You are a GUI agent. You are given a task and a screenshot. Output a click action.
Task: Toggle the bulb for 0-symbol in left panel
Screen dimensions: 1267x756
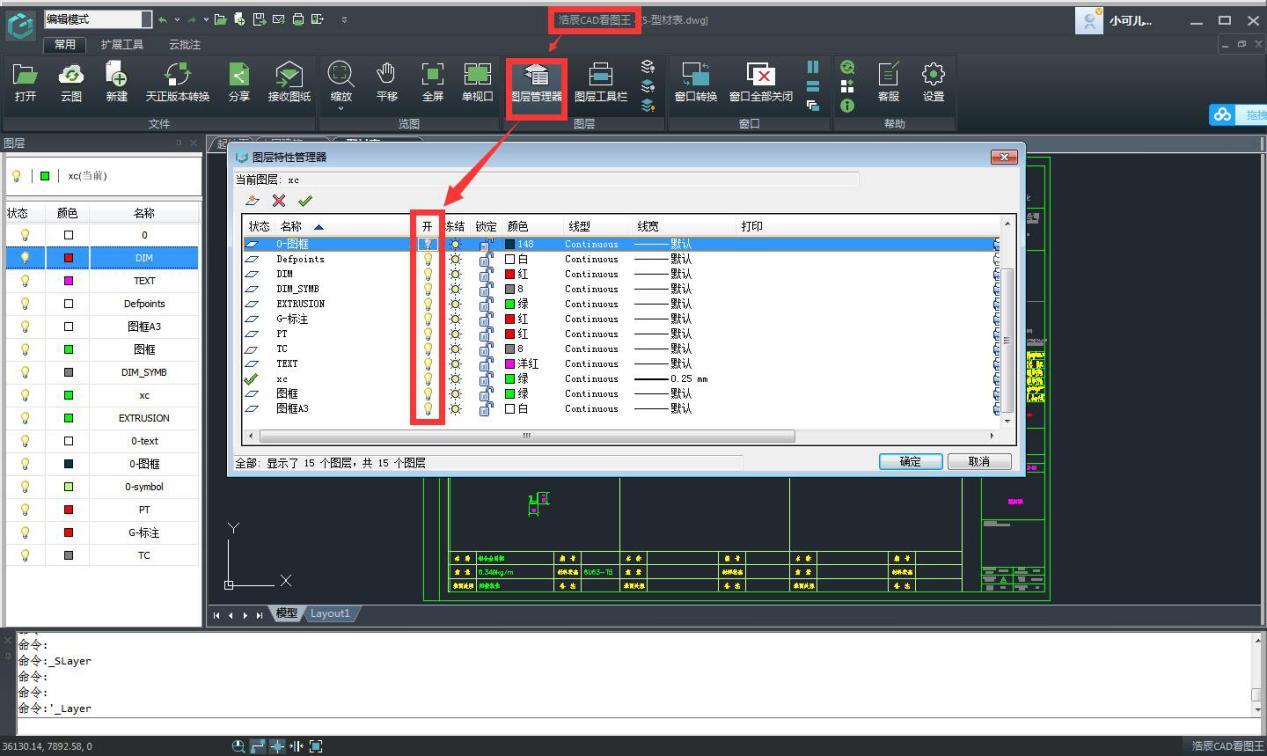coord(25,487)
